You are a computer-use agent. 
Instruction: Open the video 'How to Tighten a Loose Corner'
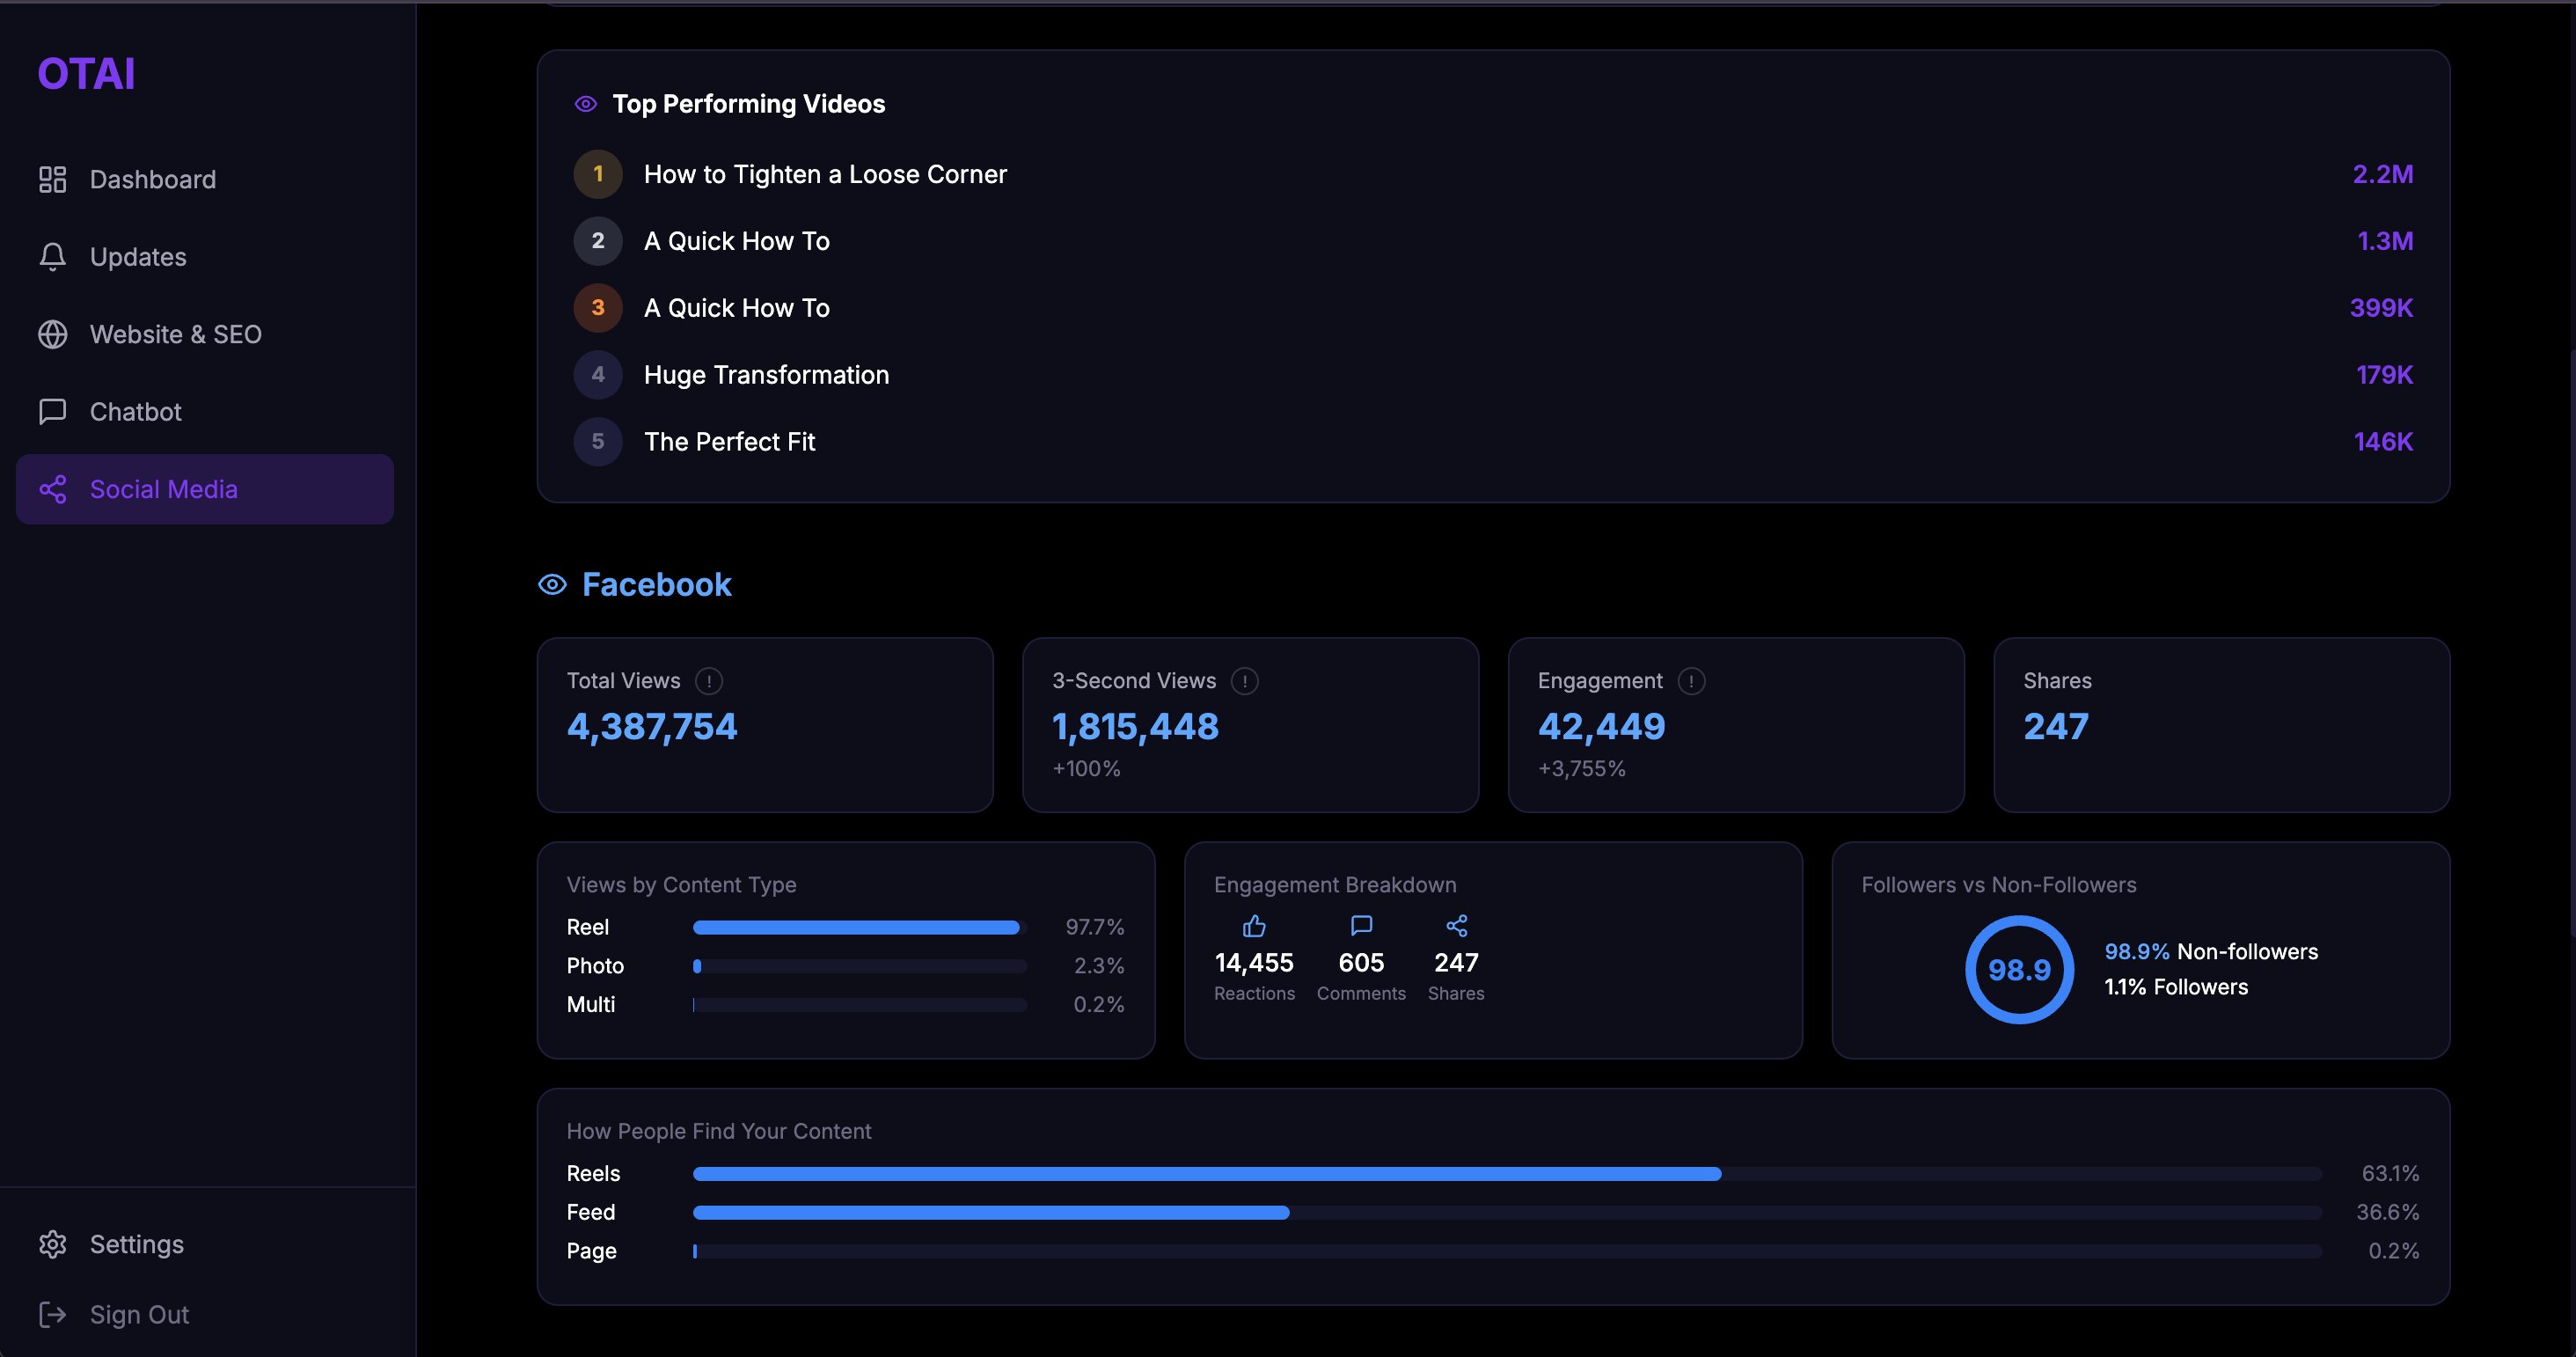click(824, 173)
